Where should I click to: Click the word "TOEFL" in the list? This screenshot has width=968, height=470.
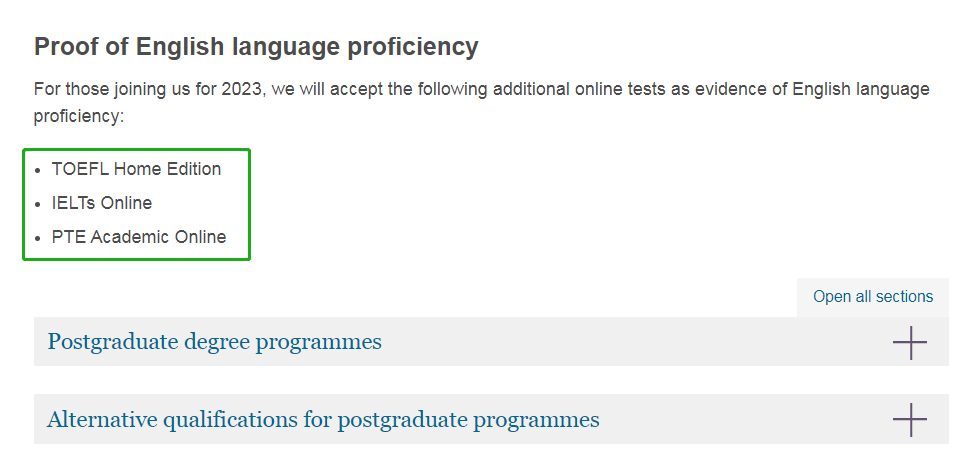(x=80, y=169)
